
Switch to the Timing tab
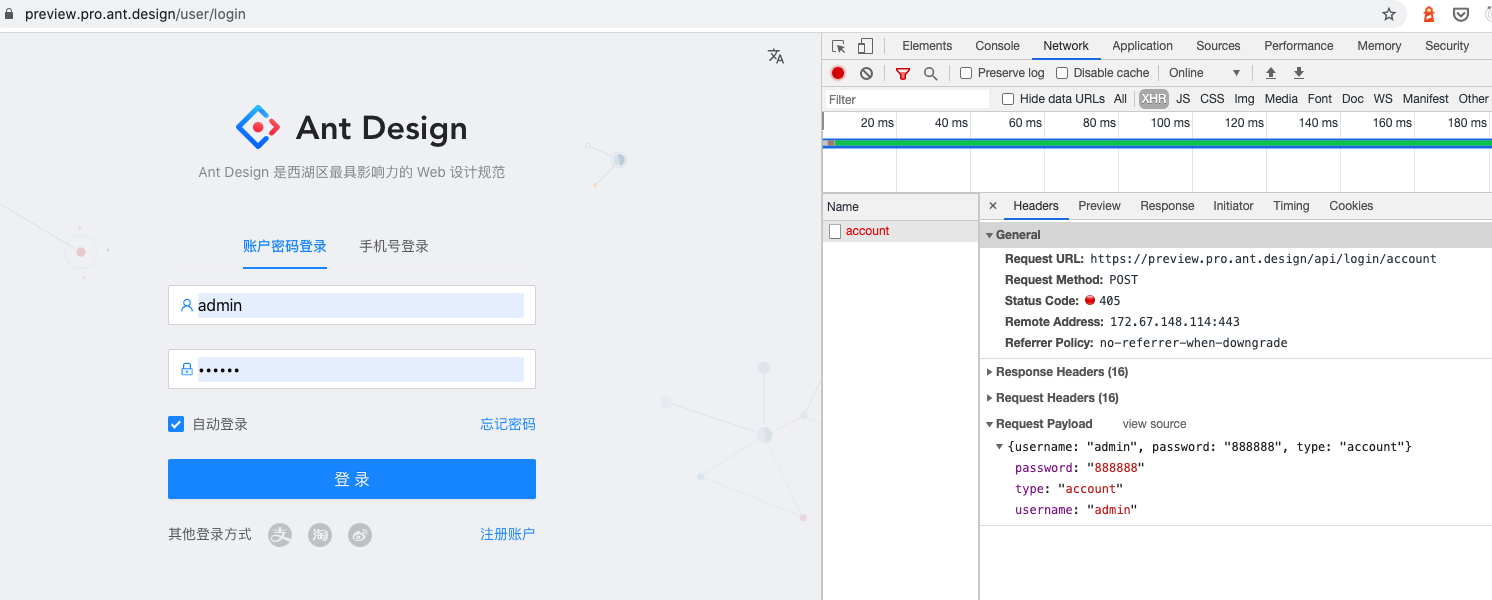[1291, 206]
